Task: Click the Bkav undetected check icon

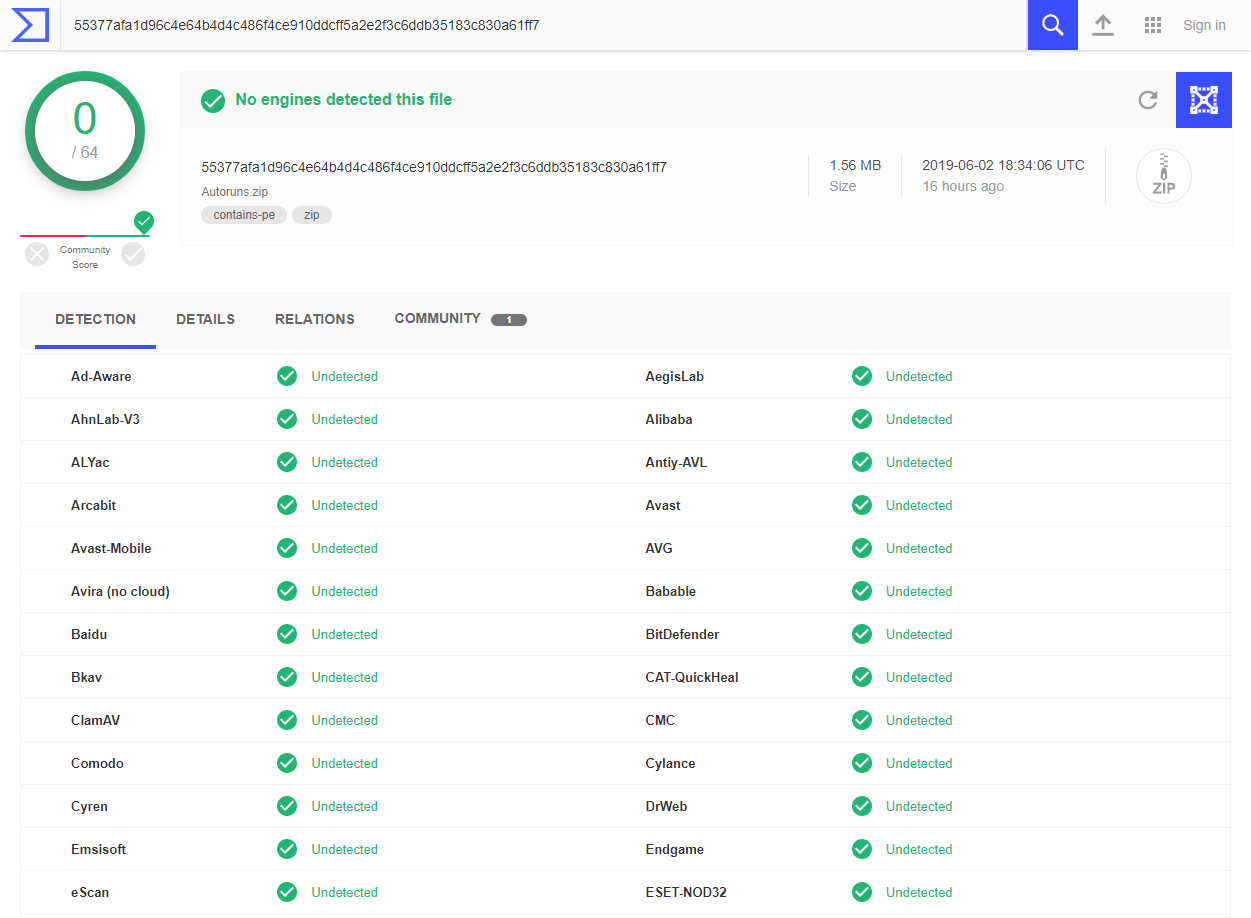Action: (x=287, y=677)
